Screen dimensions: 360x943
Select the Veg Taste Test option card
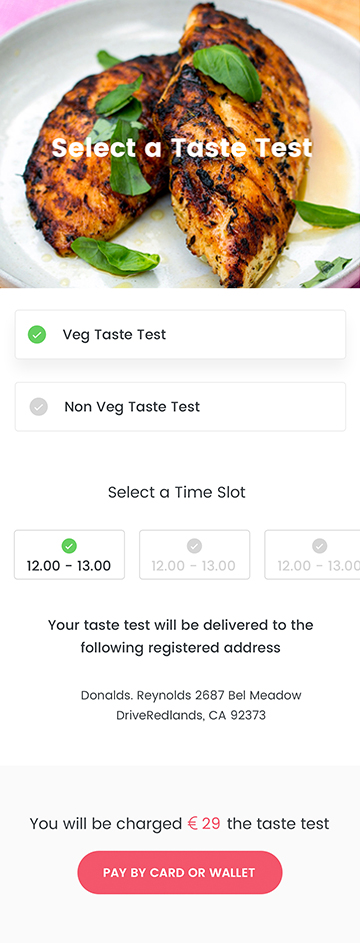point(180,334)
